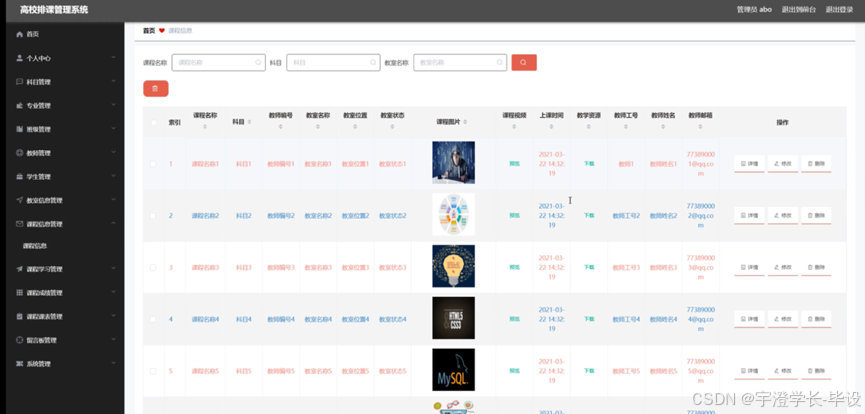The height and width of the screenshot is (414, 865).
Task: Click 详情 button for 课程名称1 row
Action: coord(749,164)
